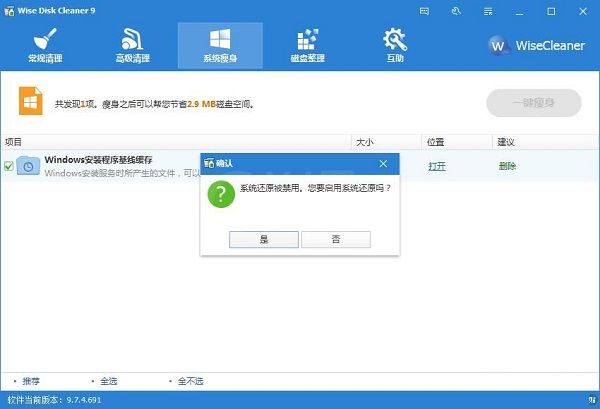Screen dimensions: 600x409
Task: Open the 磁盘整理 disk defrag tab
Action: 308,45
